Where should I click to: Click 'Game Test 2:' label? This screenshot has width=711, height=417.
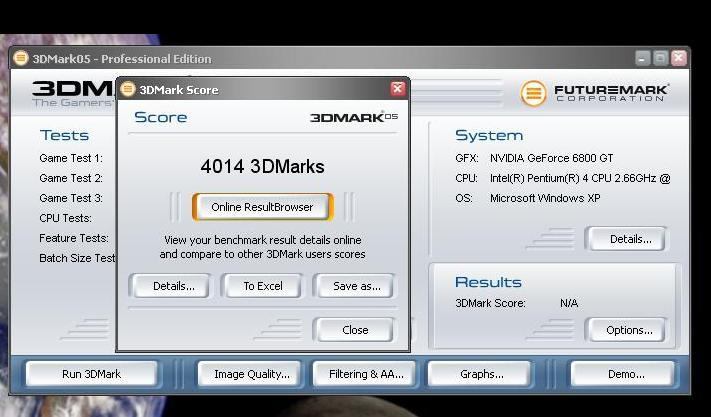(x=71, y=178)
